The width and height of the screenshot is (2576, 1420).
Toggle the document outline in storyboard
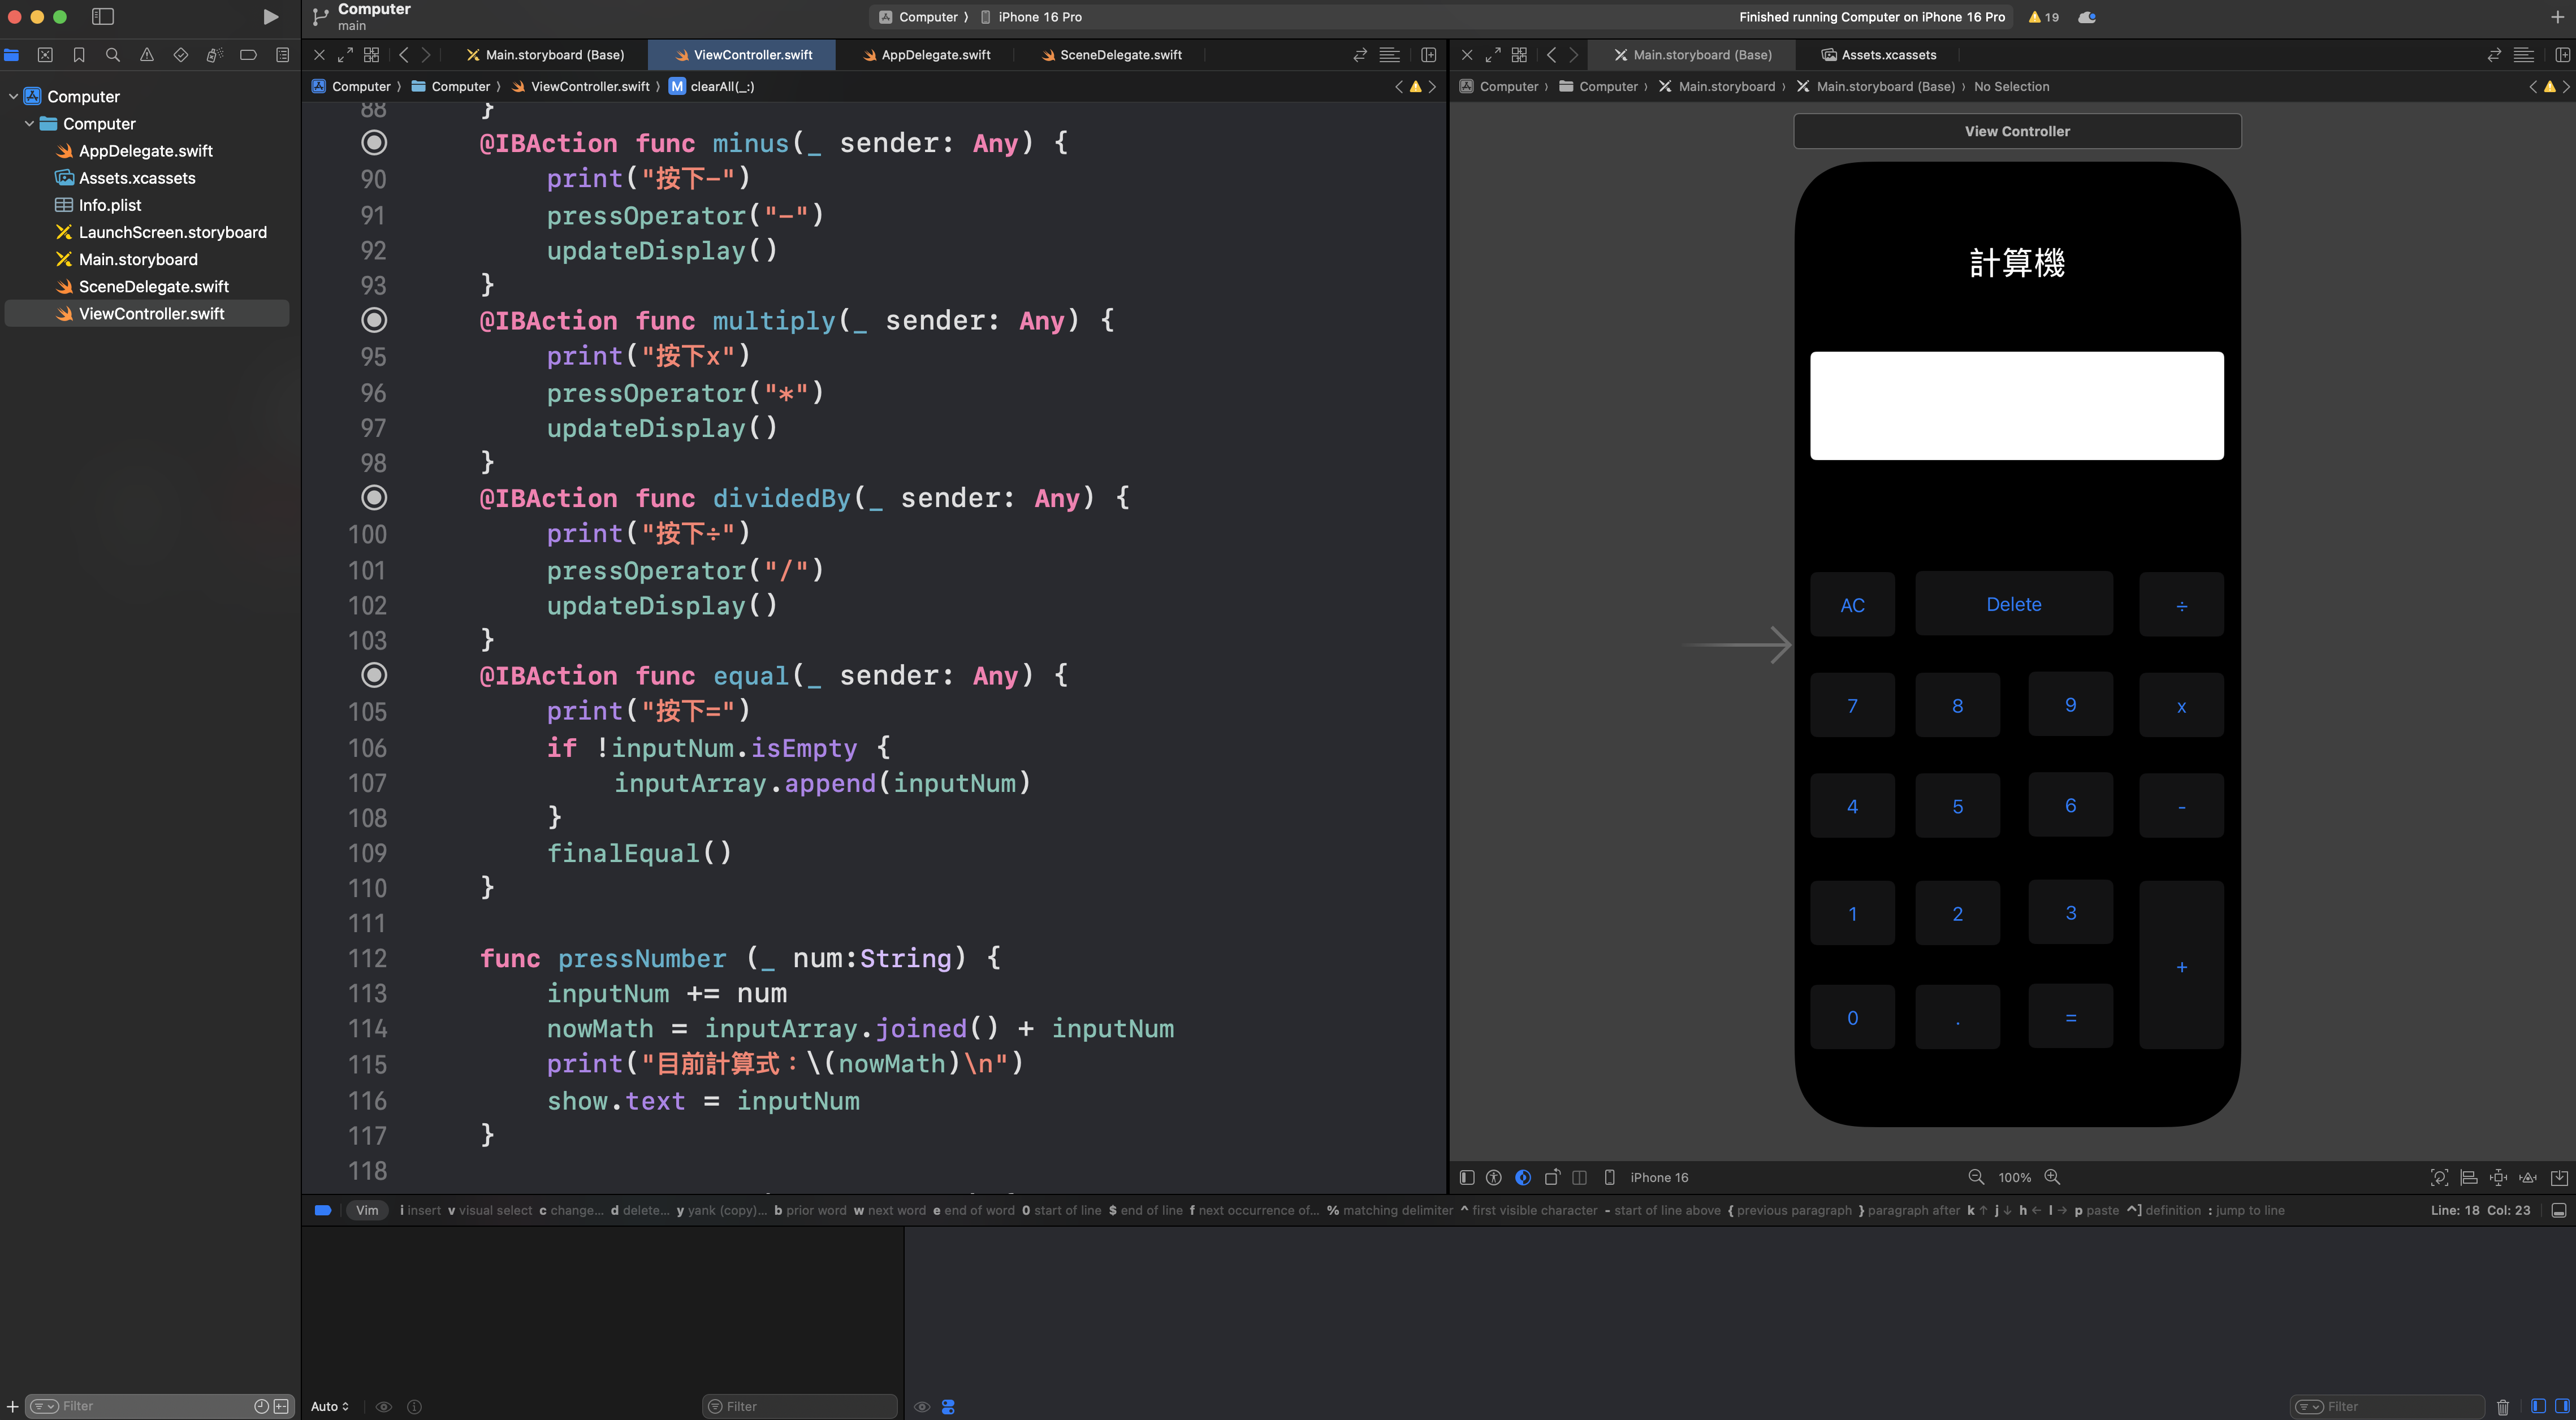(1467, 1177)
